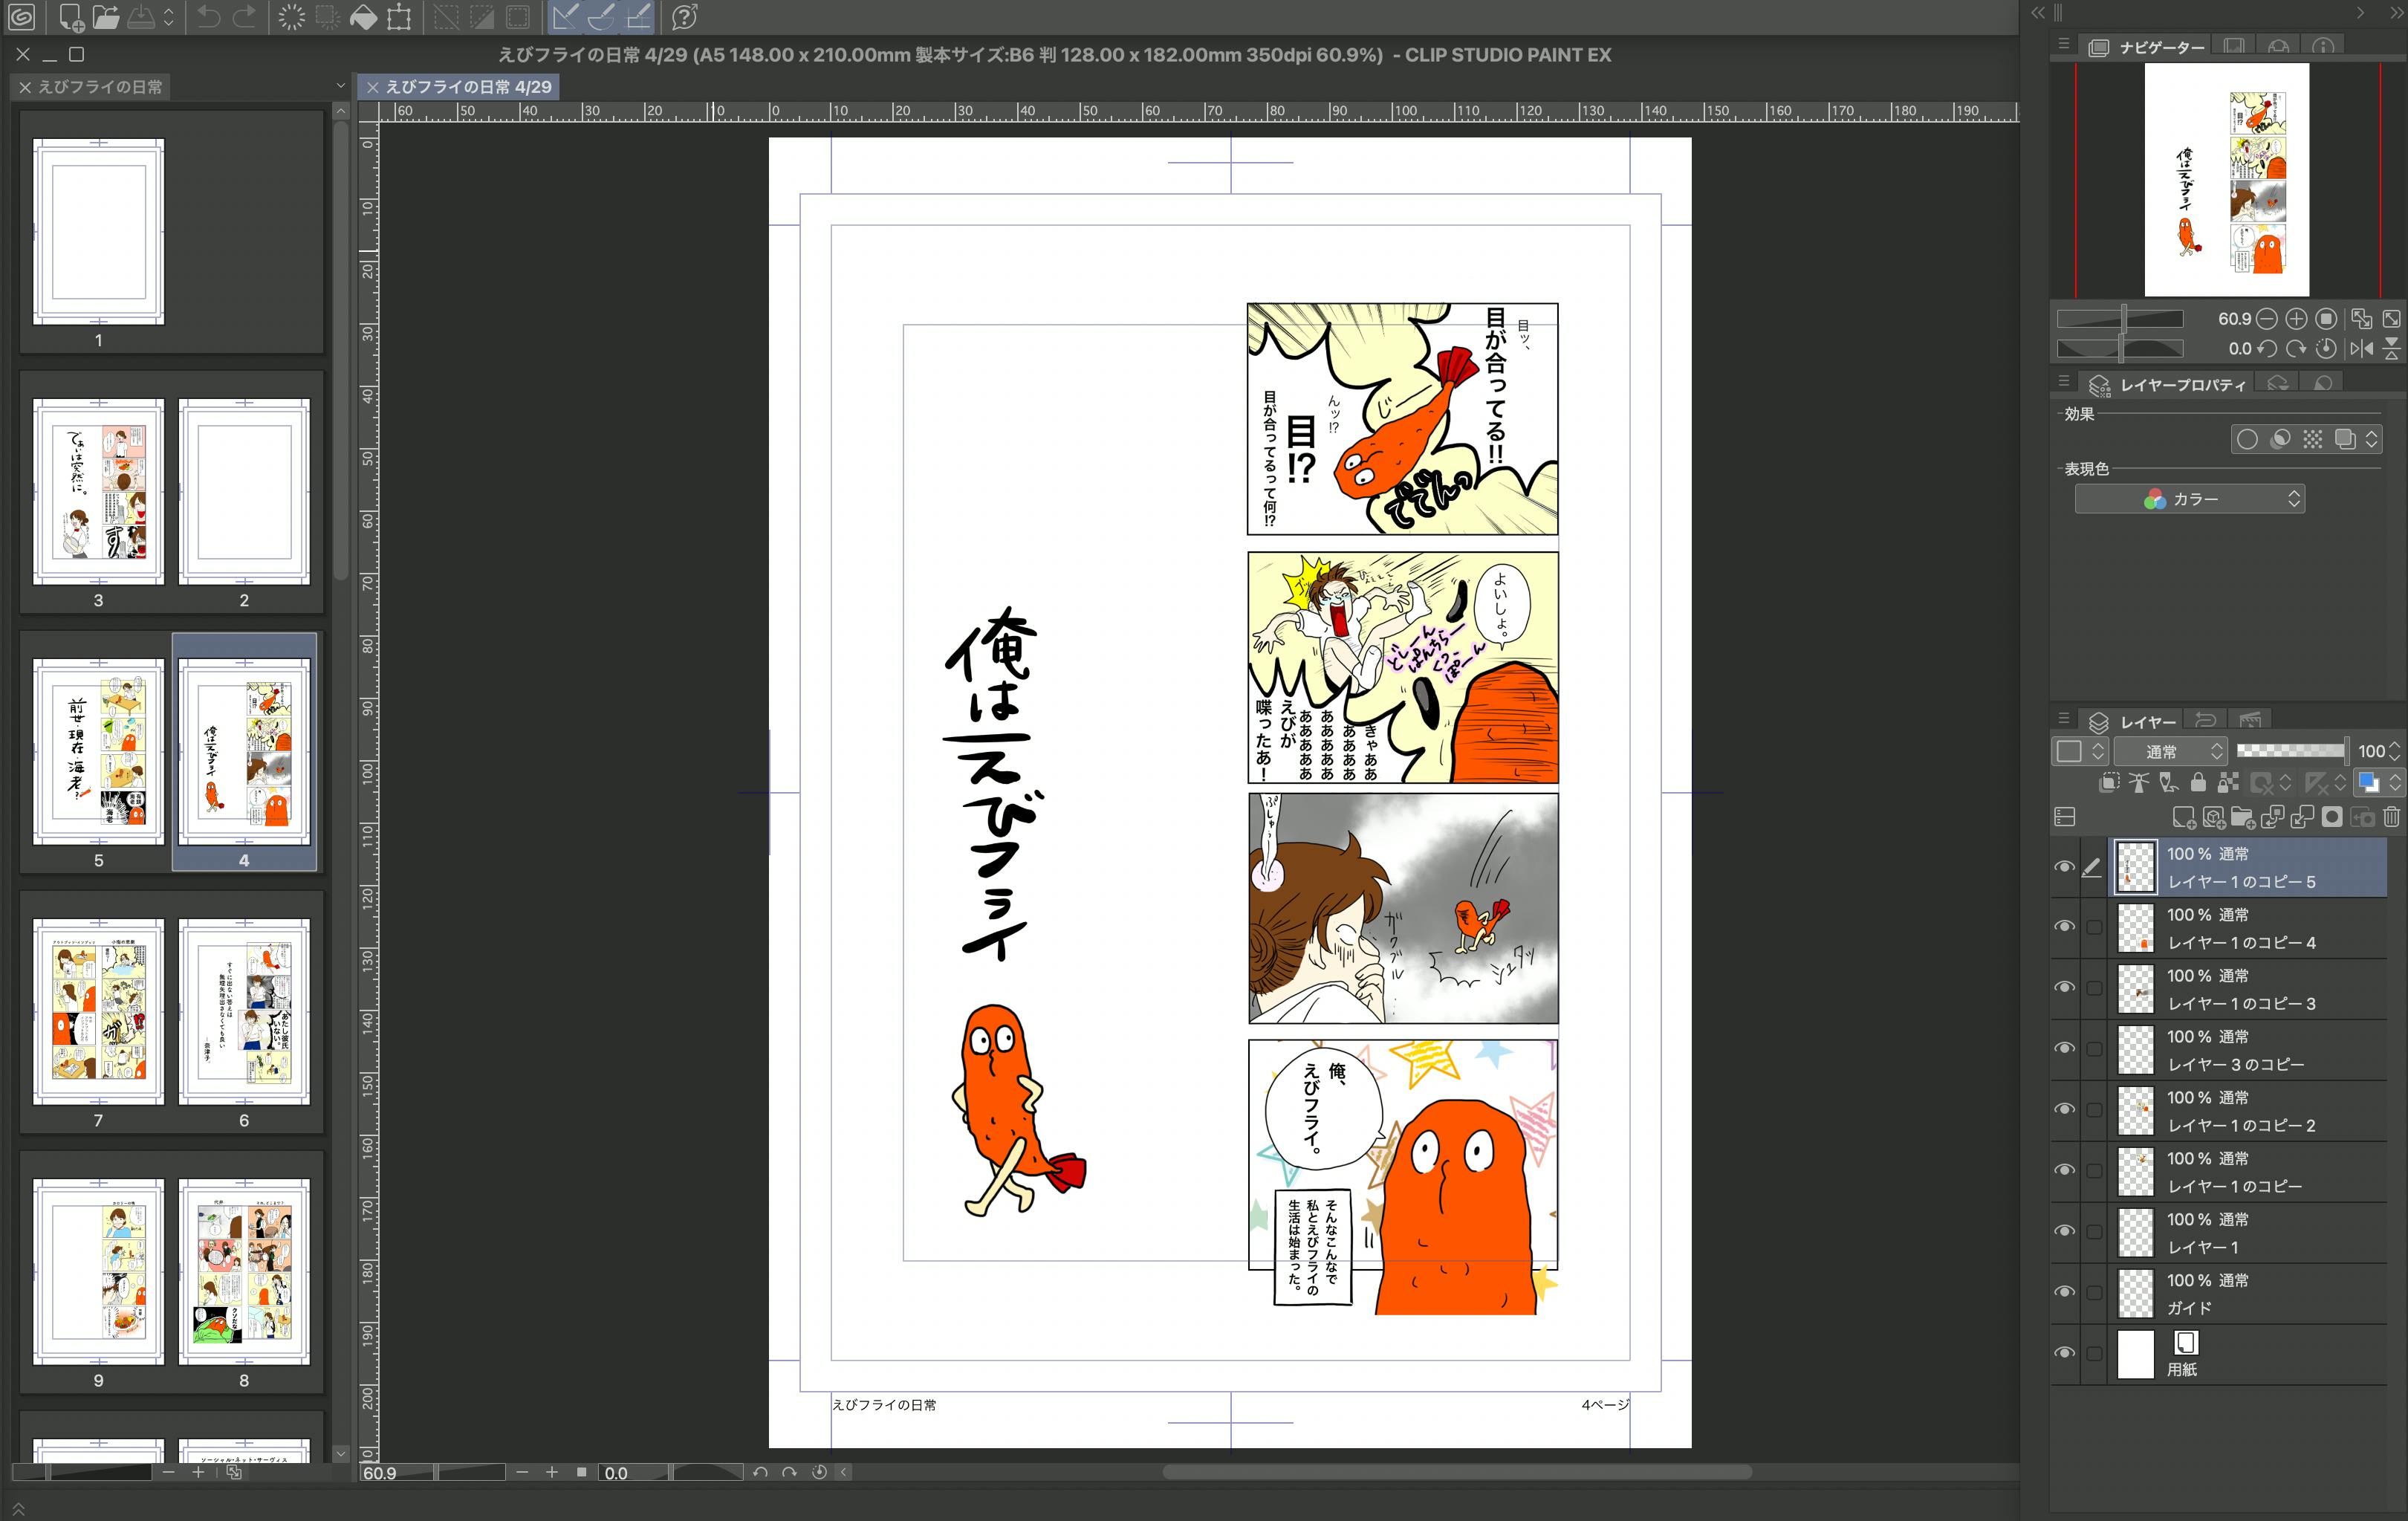Click the new canvas icon

pos(71,17)
